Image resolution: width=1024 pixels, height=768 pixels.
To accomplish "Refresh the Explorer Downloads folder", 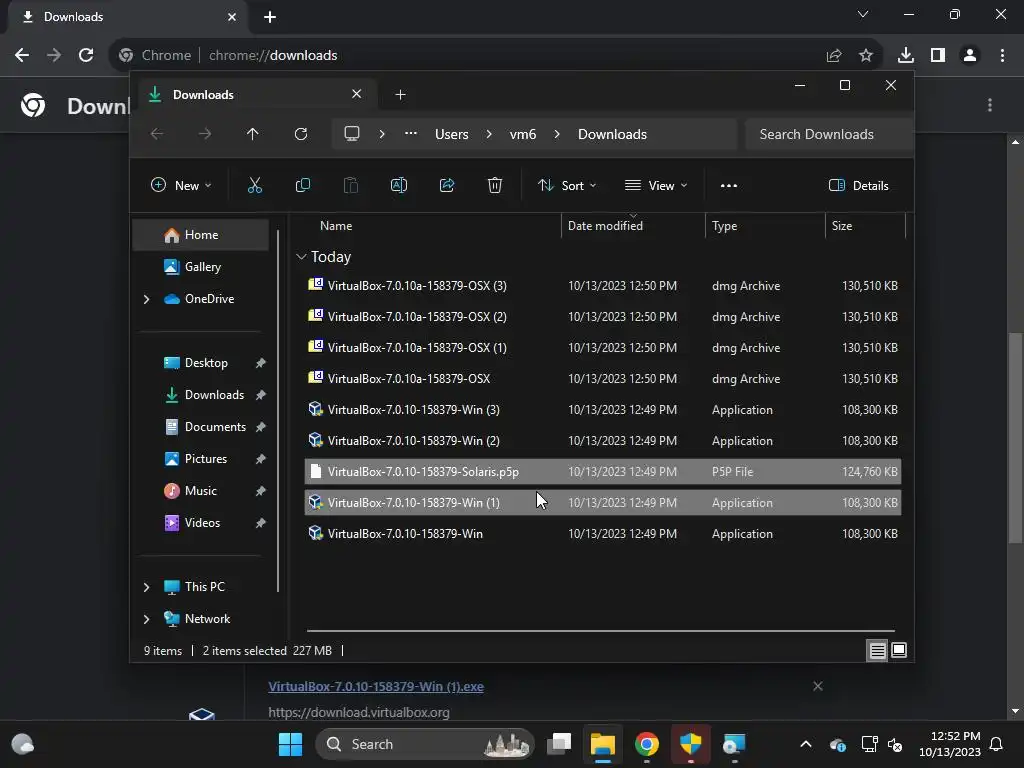I will (300, 134).
